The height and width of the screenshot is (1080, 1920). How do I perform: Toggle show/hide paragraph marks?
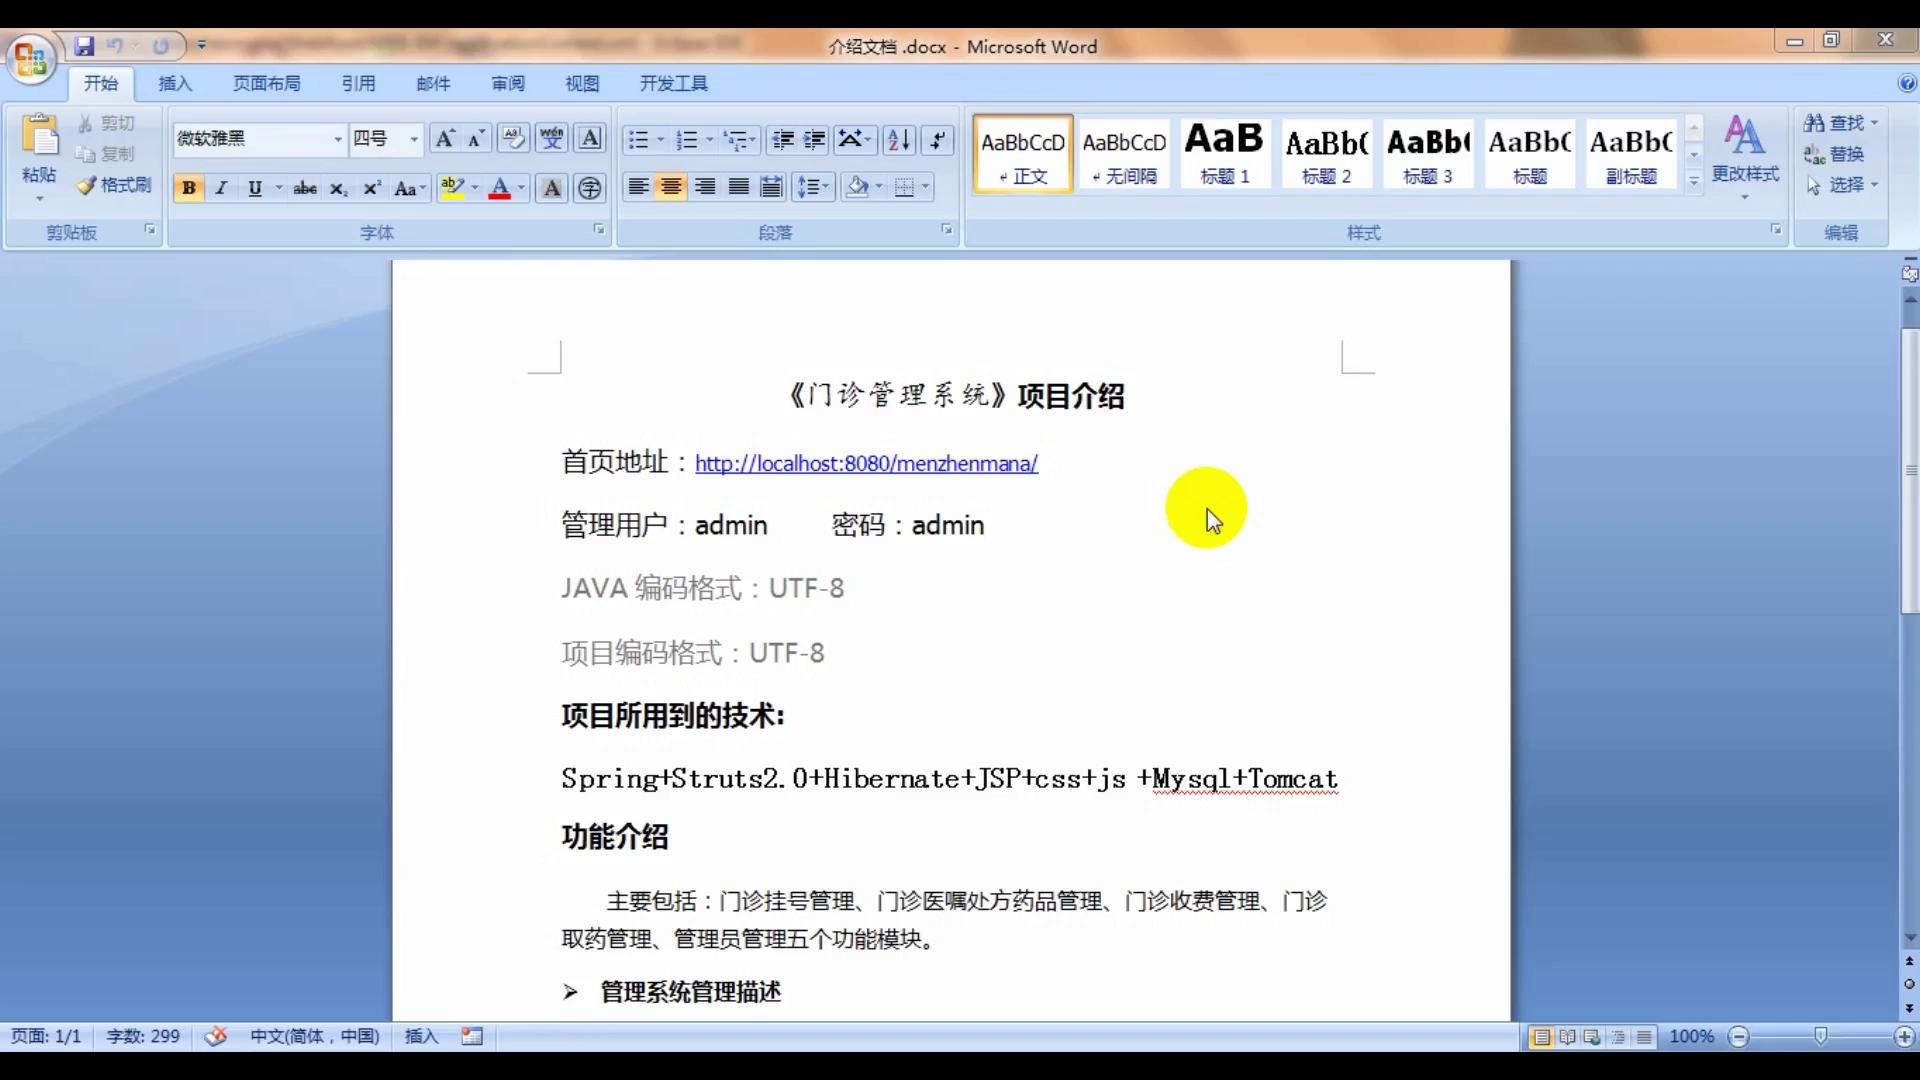pos(937,140)
